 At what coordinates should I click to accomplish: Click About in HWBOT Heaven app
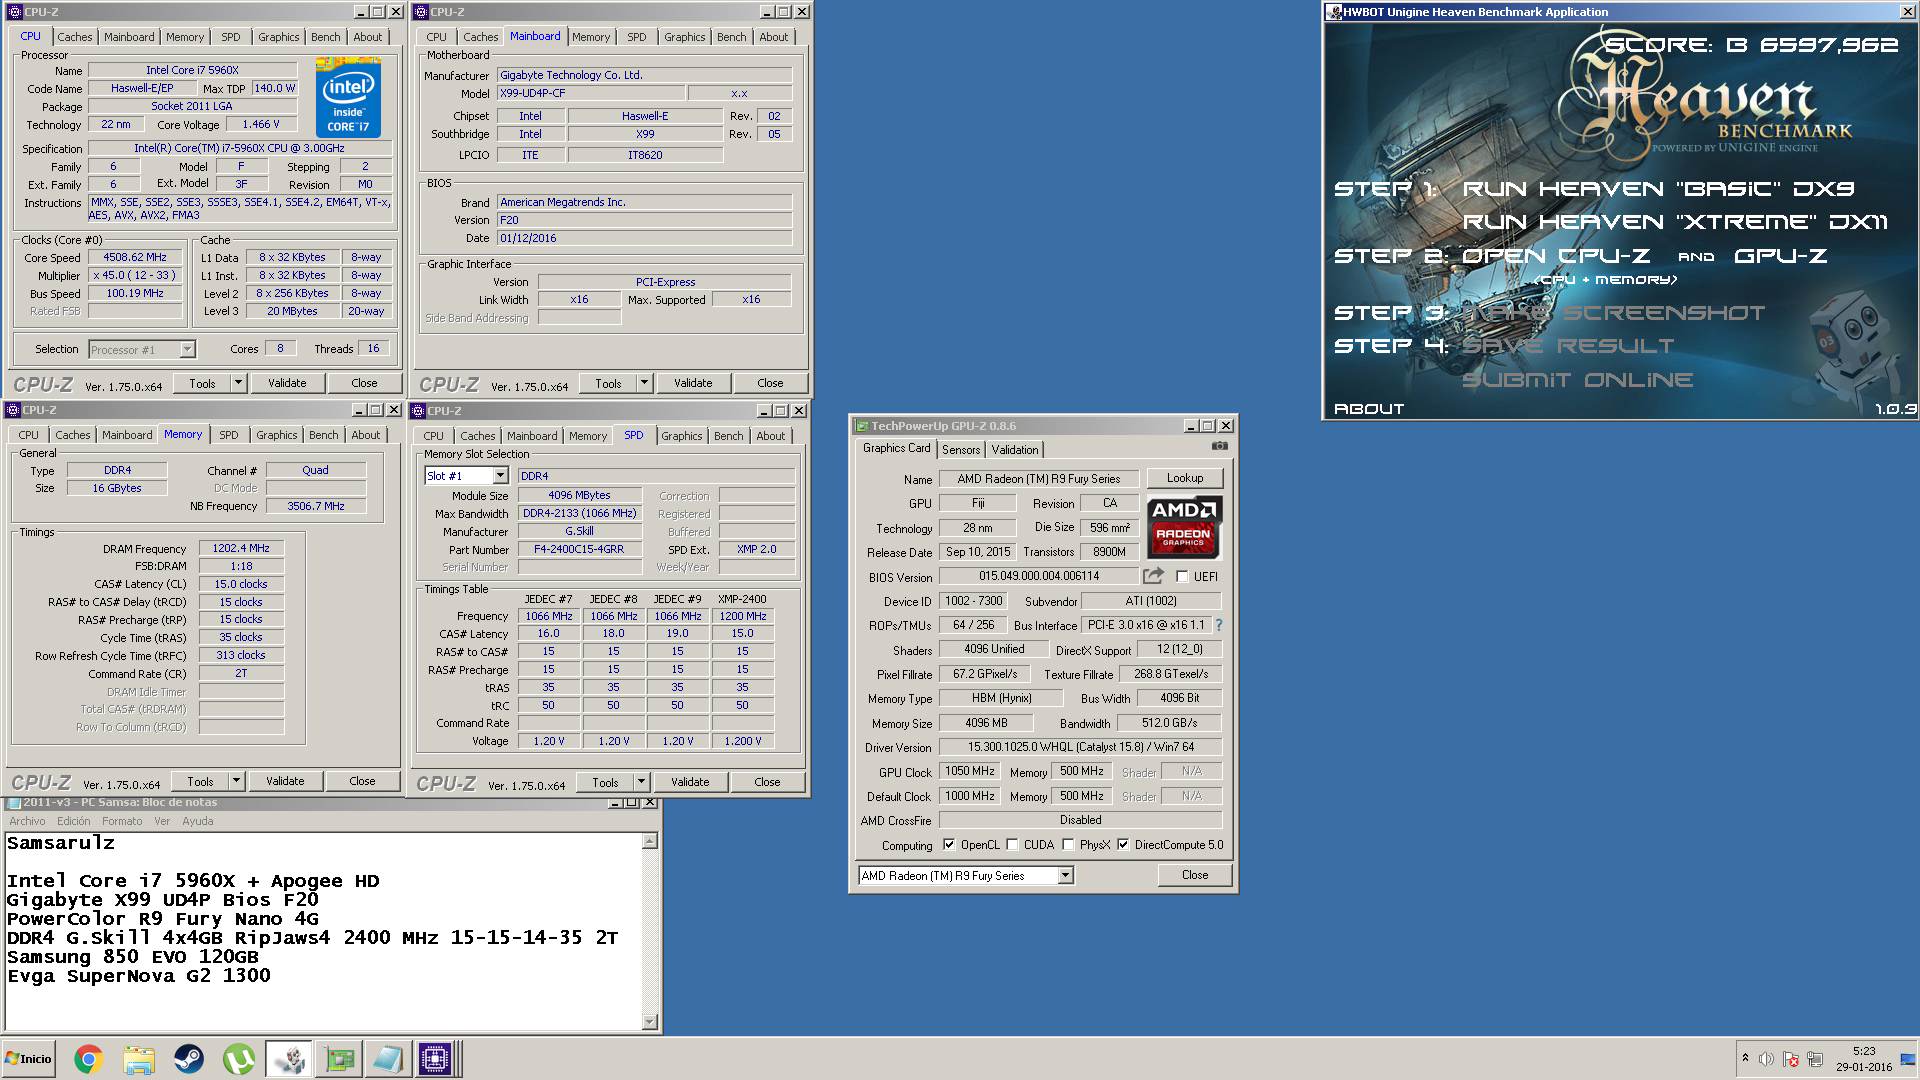click(1369, 409)
